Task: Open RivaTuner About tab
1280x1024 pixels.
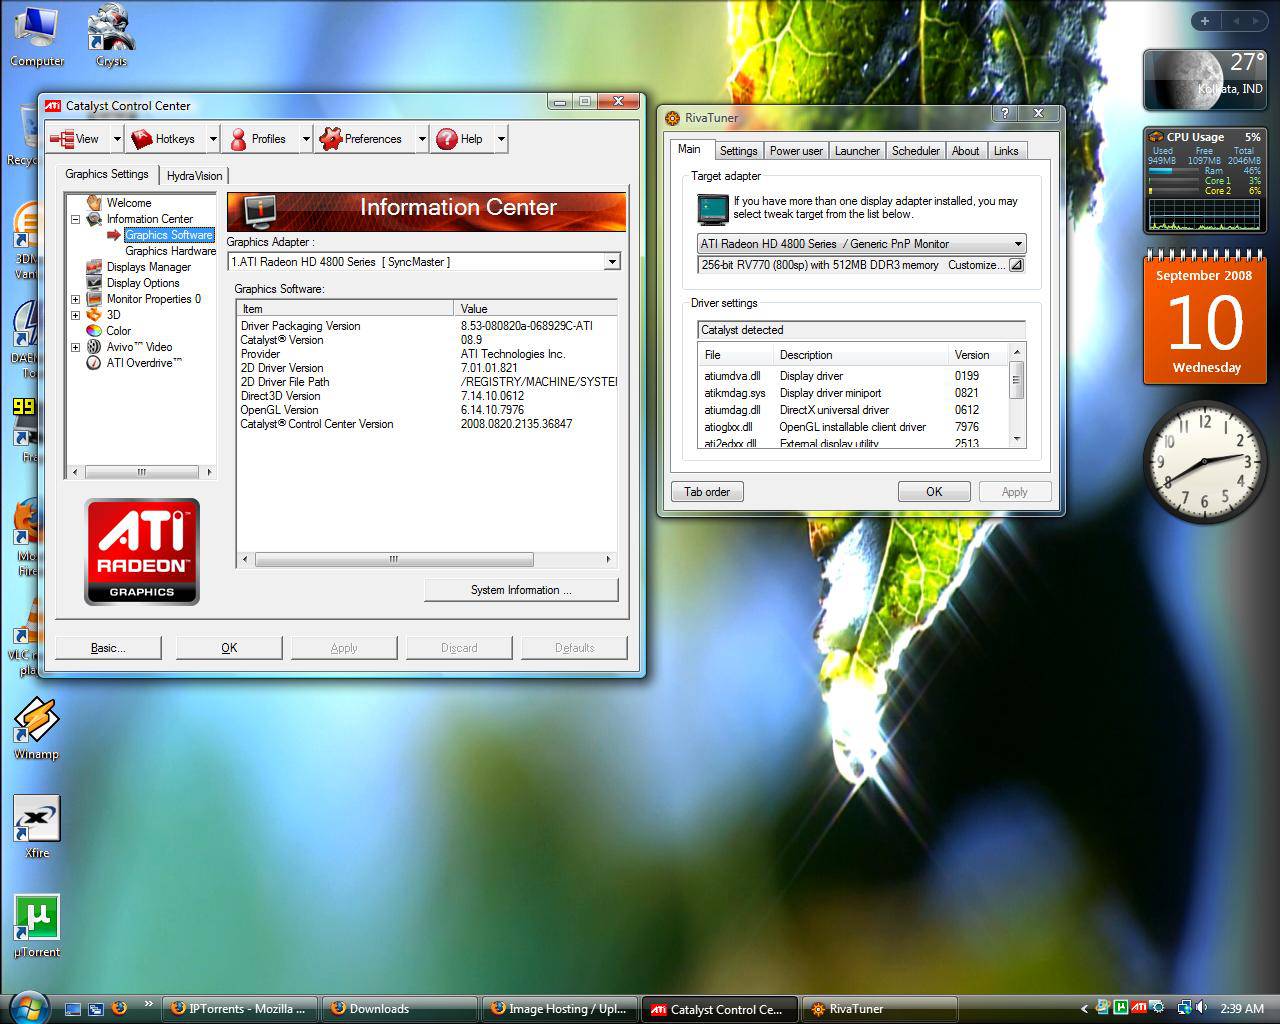Action: pyautogui.click(x=965, y=151)
